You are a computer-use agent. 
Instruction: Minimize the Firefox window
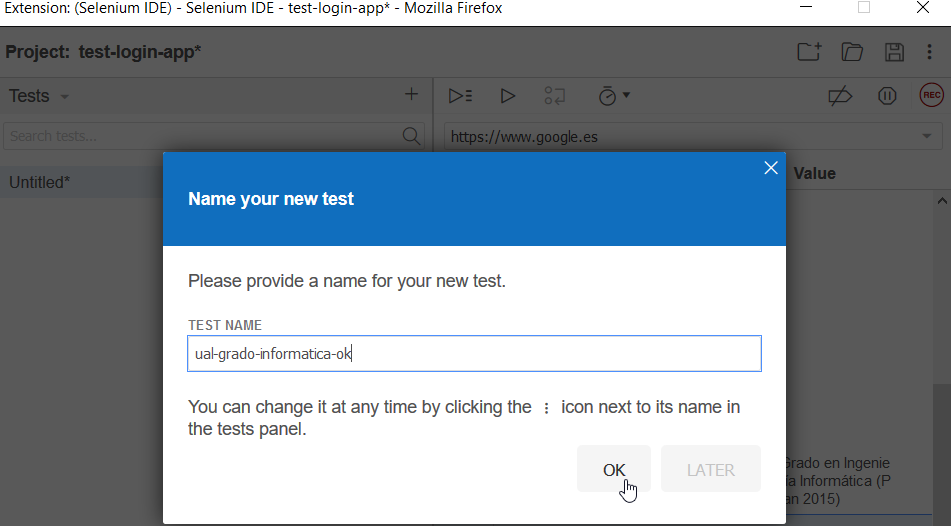806,8
